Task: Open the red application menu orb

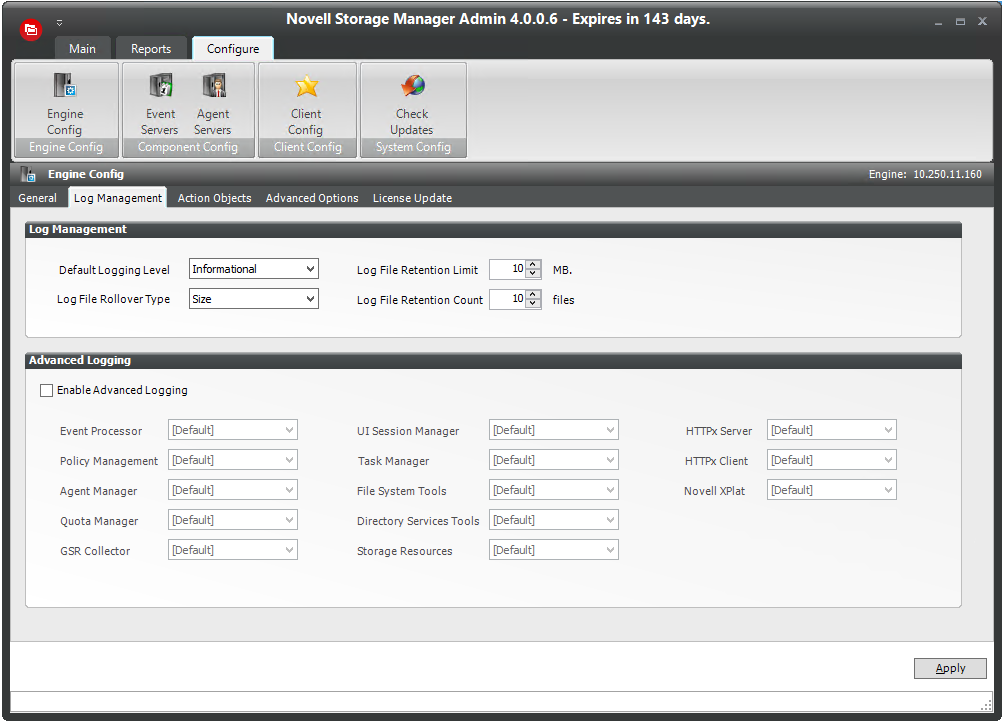Action: click(x=31, y=29)
